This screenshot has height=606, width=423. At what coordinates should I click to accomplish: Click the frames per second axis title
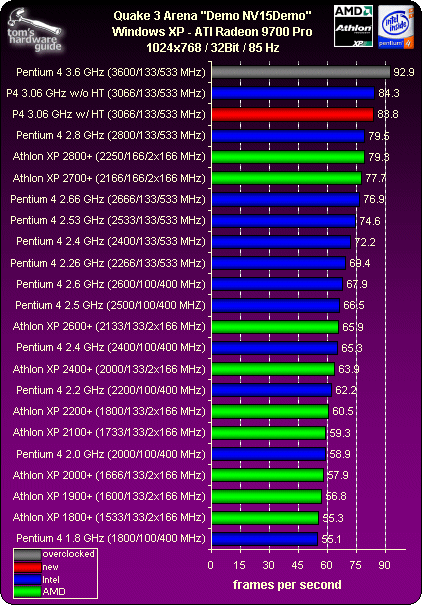(287, 585)
